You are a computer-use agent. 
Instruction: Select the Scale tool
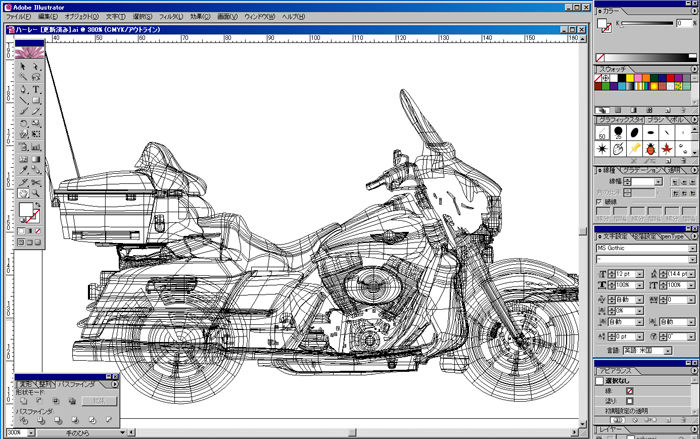36,123
